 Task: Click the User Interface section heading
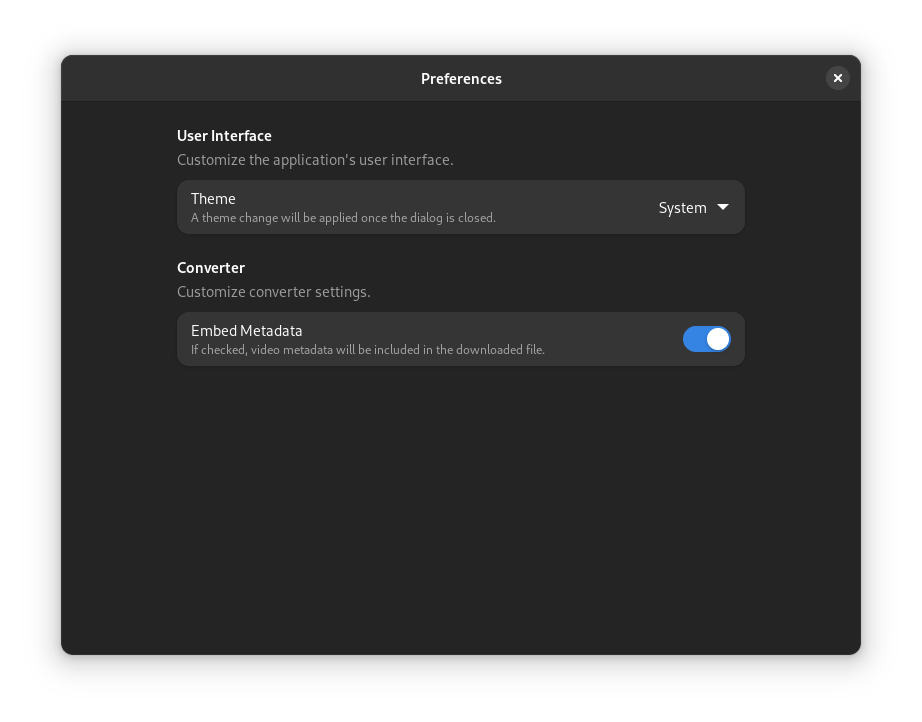224,135
